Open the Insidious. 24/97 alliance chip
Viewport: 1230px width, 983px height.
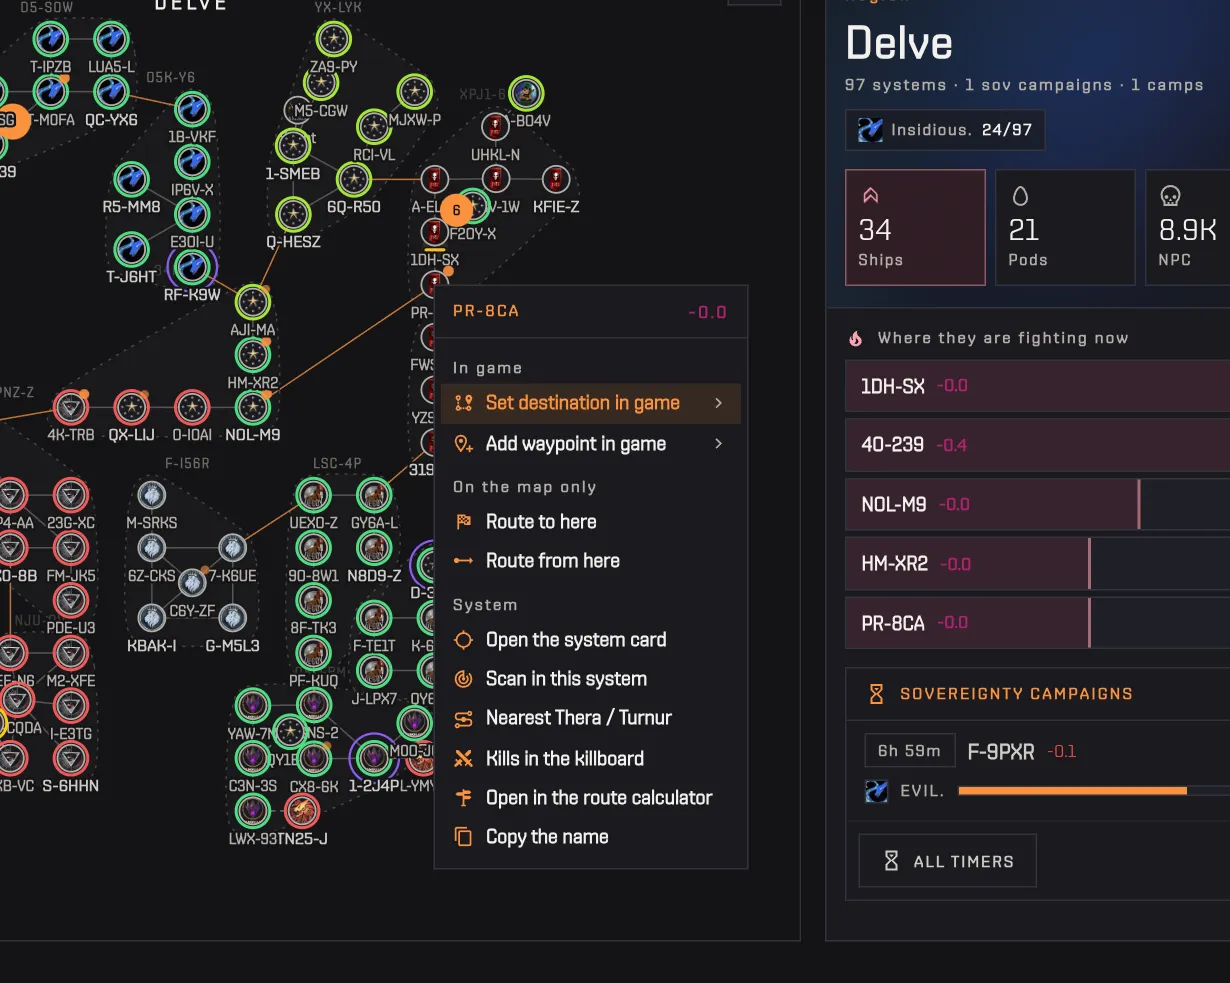[945, 130]
